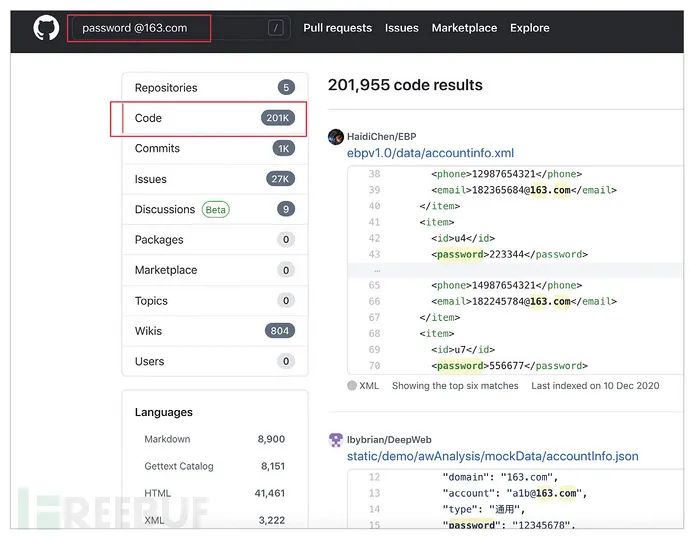
Task: Open Marketplace in top navigation
Action: pyautogui.click(x=464, y=28)
